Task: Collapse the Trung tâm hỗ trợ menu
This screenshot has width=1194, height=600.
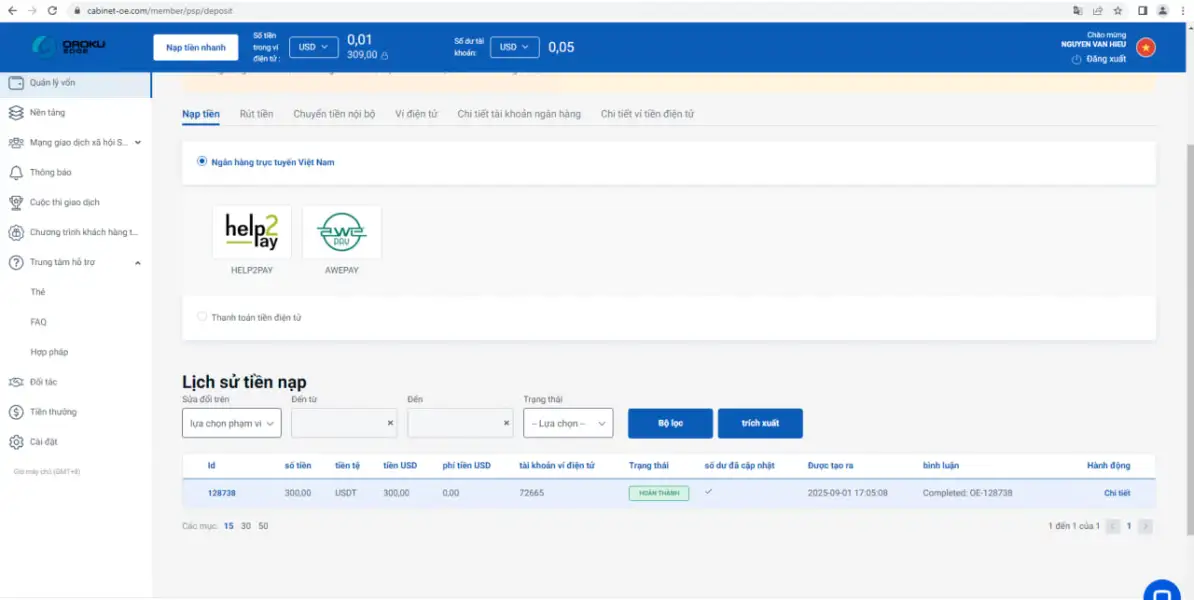Action: (138, 262)
